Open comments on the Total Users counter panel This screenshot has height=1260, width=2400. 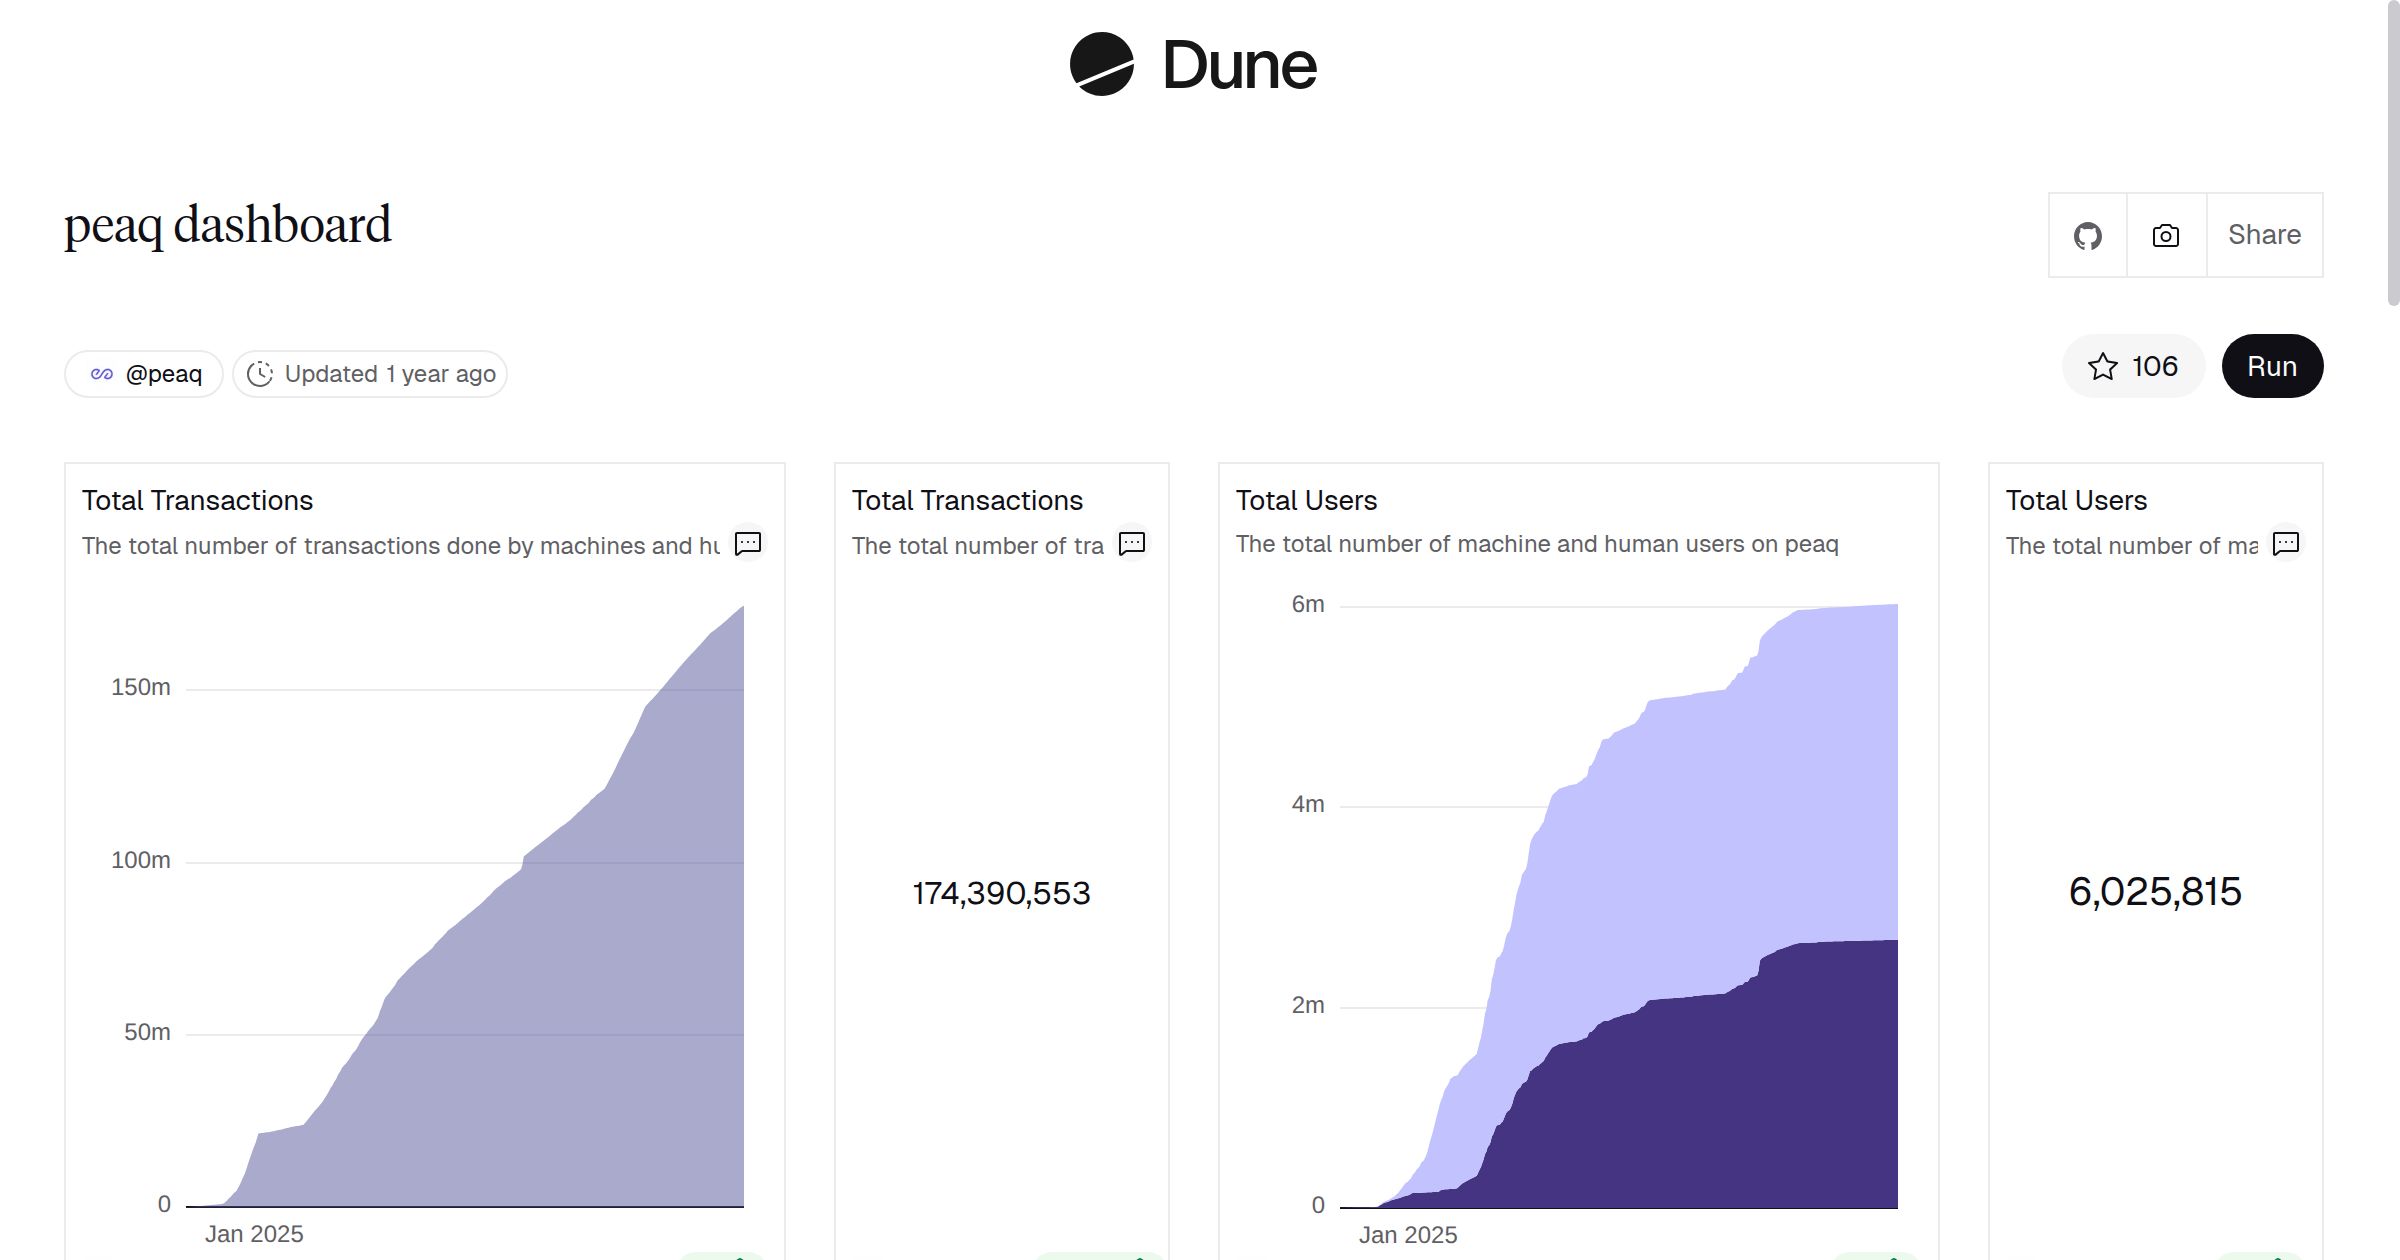2286,544
